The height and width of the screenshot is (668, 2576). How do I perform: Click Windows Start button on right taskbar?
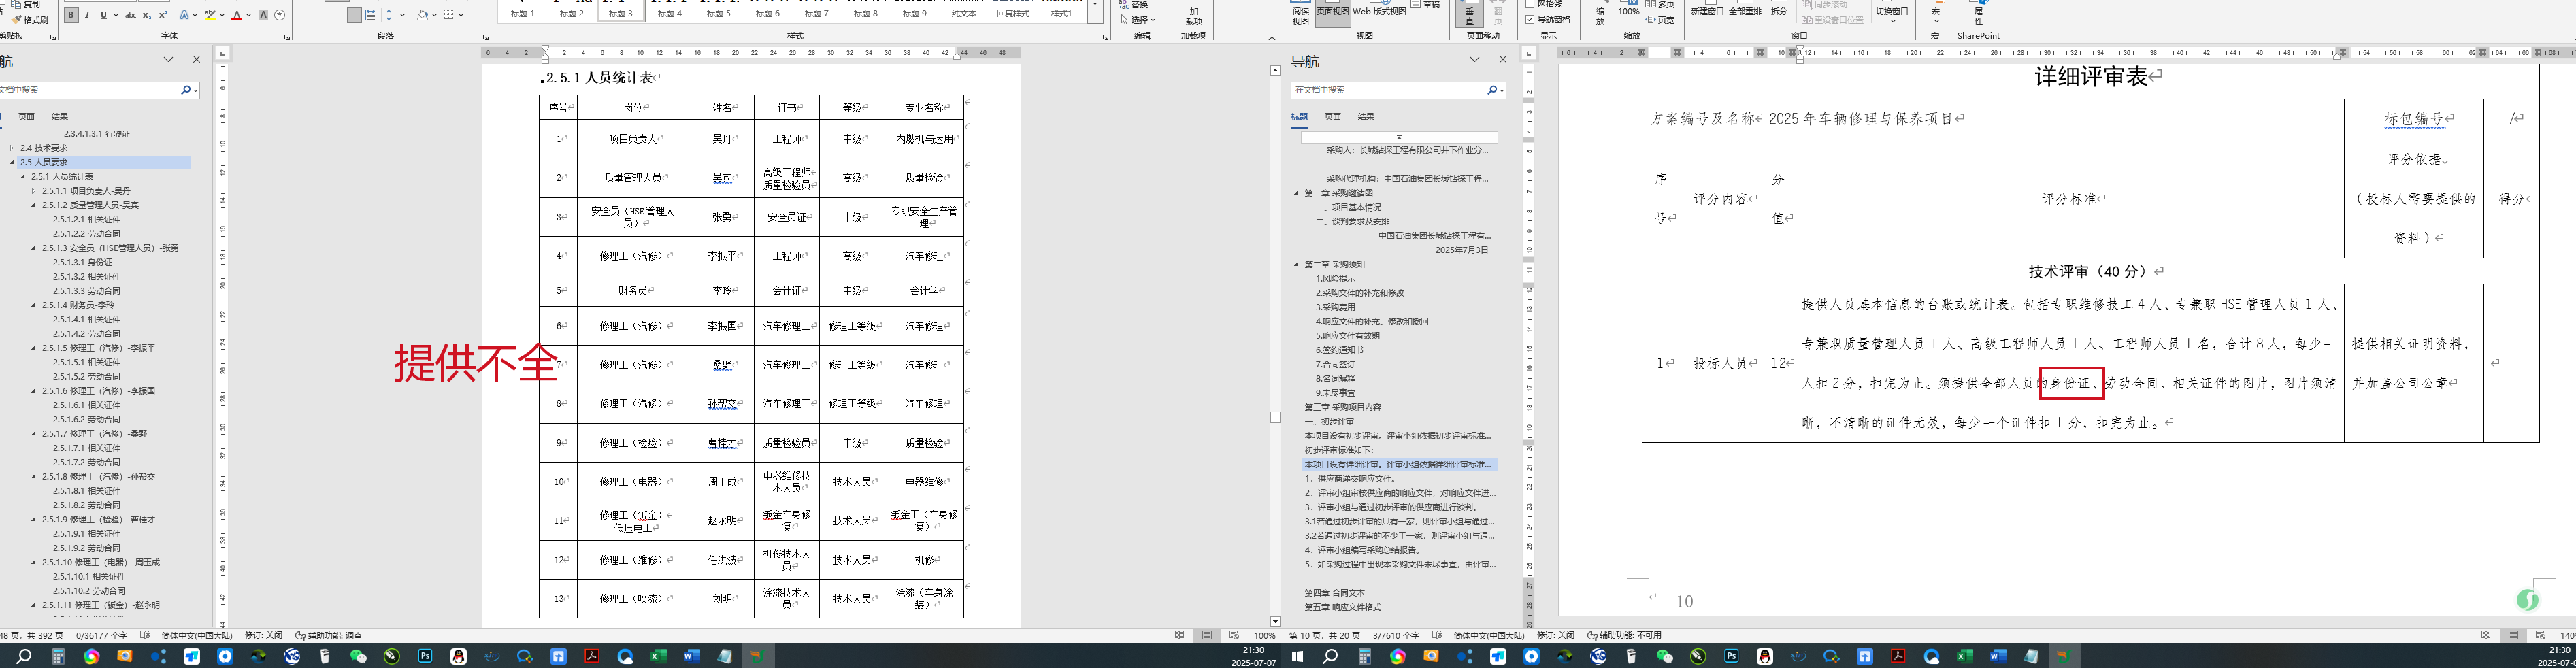[1297, 656]
